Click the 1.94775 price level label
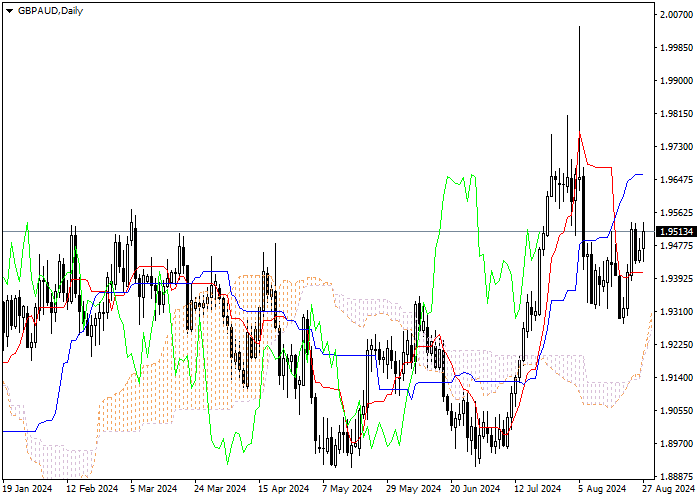The image size is (700, 500). point(677,246)
